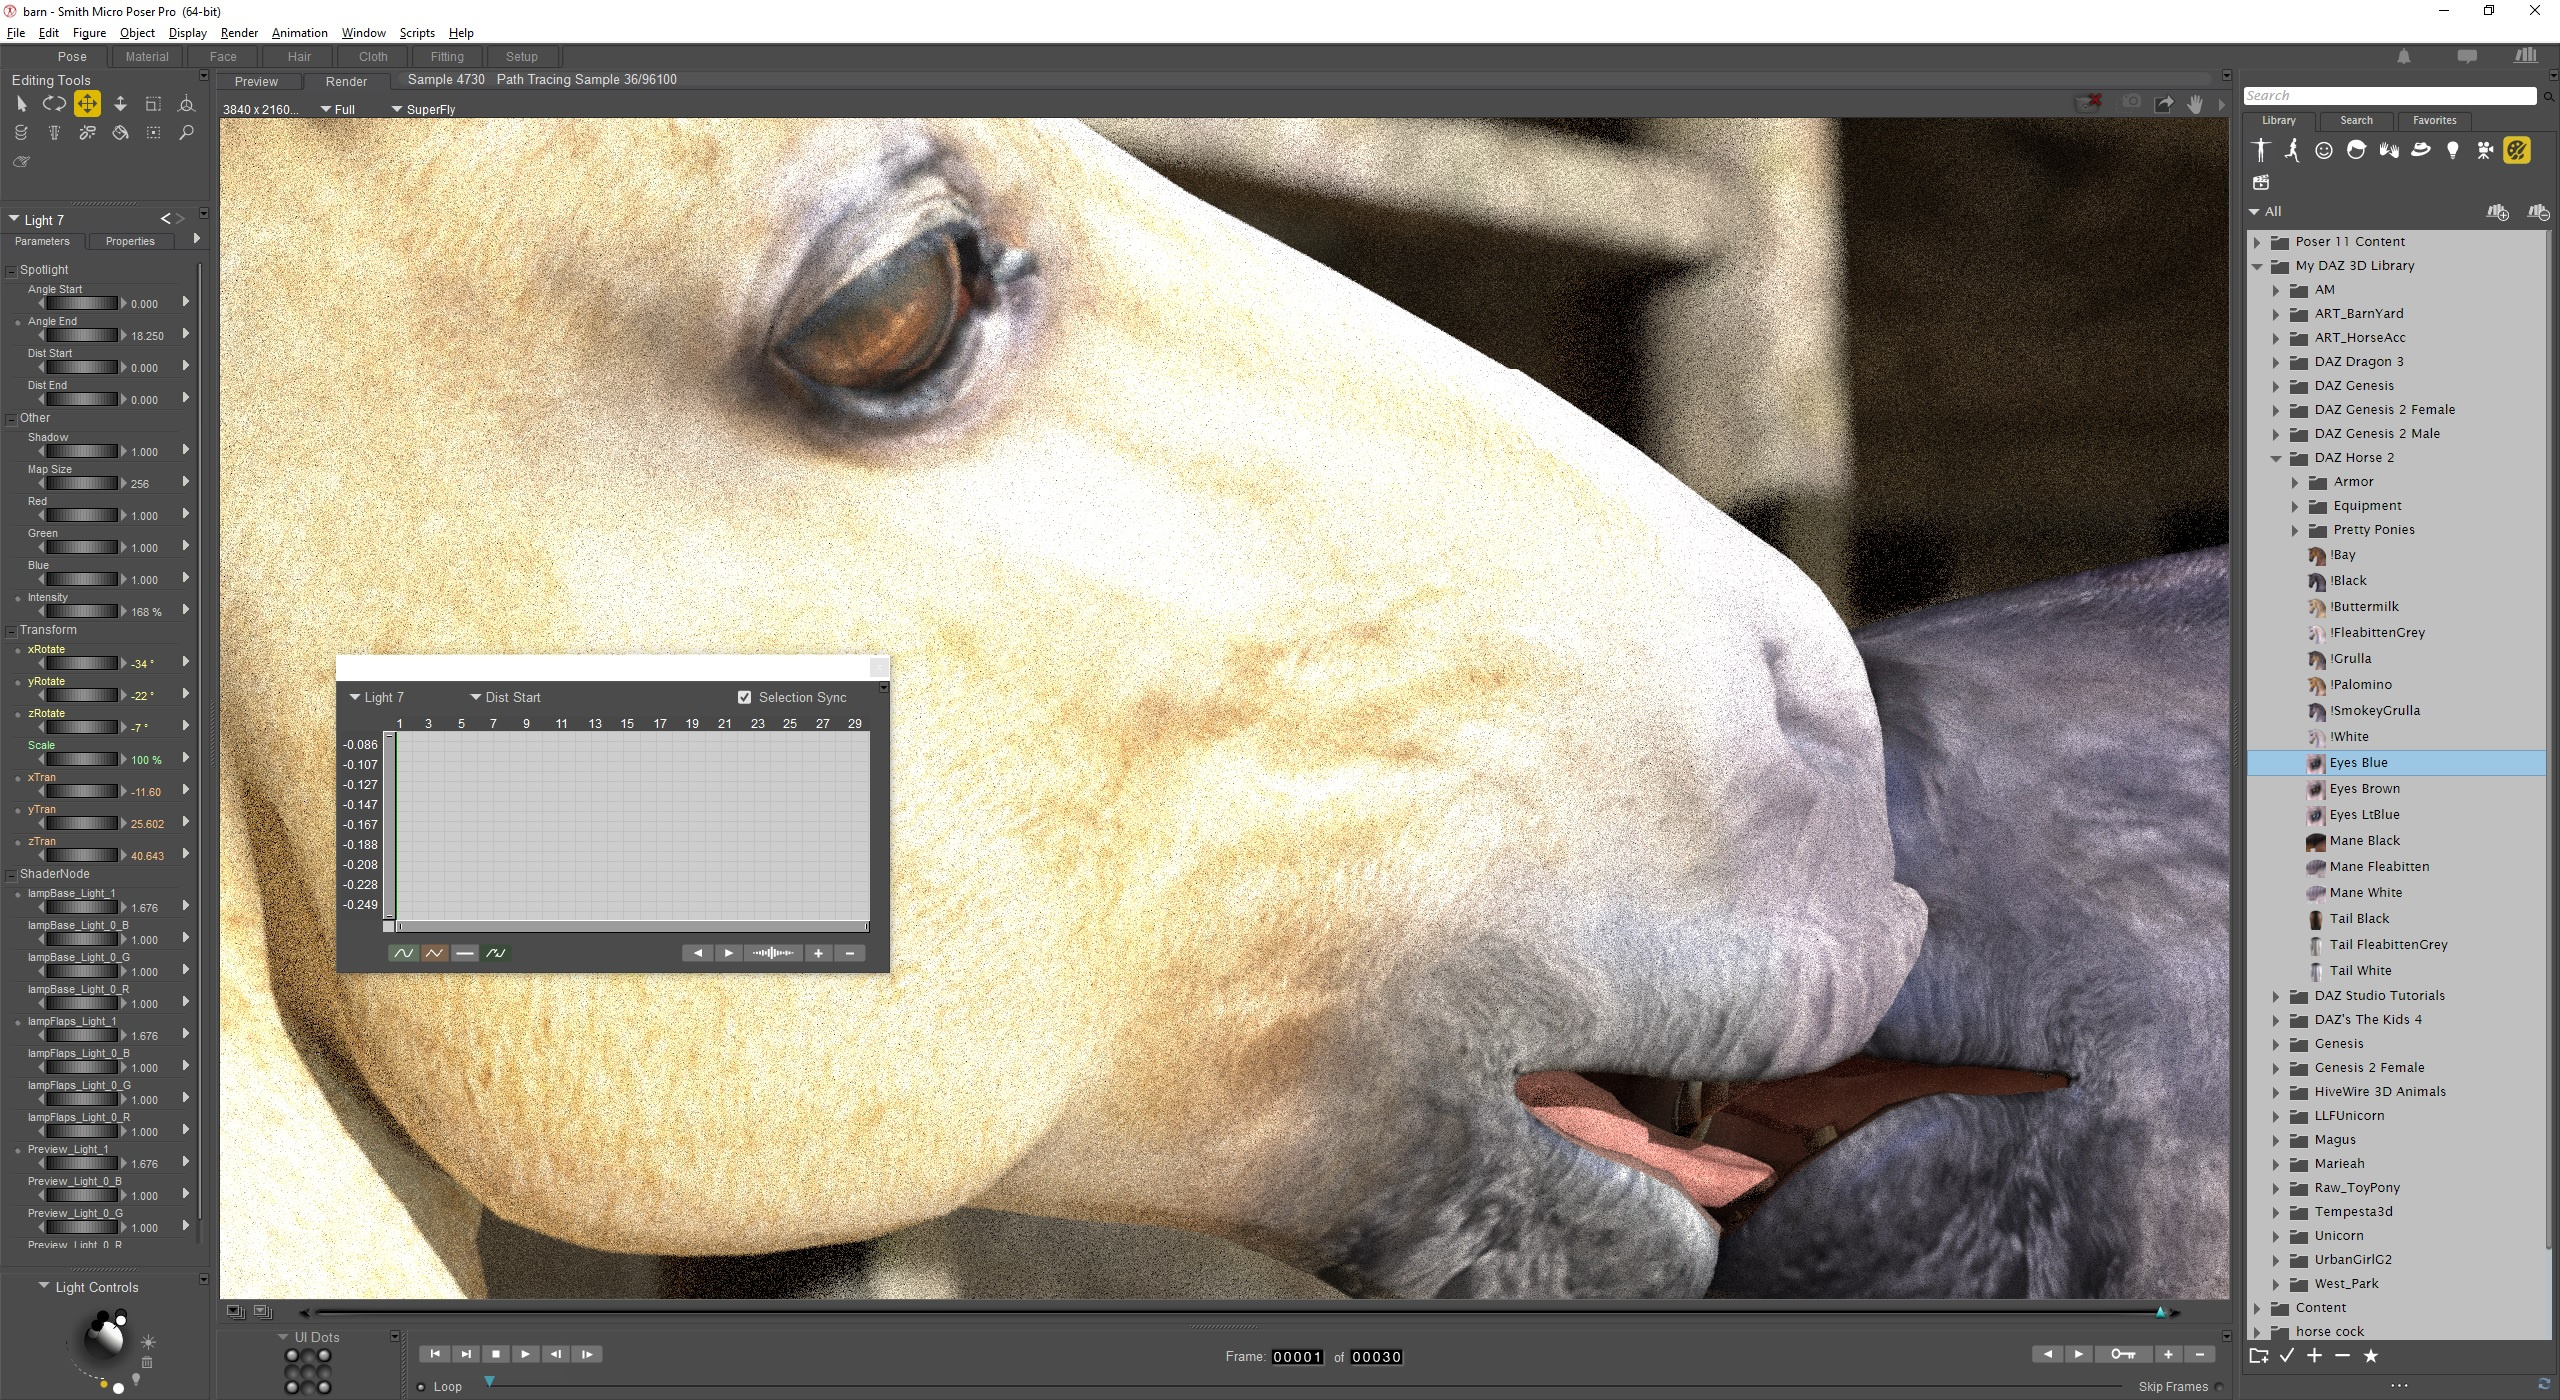Screen dimensions: 2560x1400
Task: Pick the Translate In/Out tool
Action: [120, 104]
